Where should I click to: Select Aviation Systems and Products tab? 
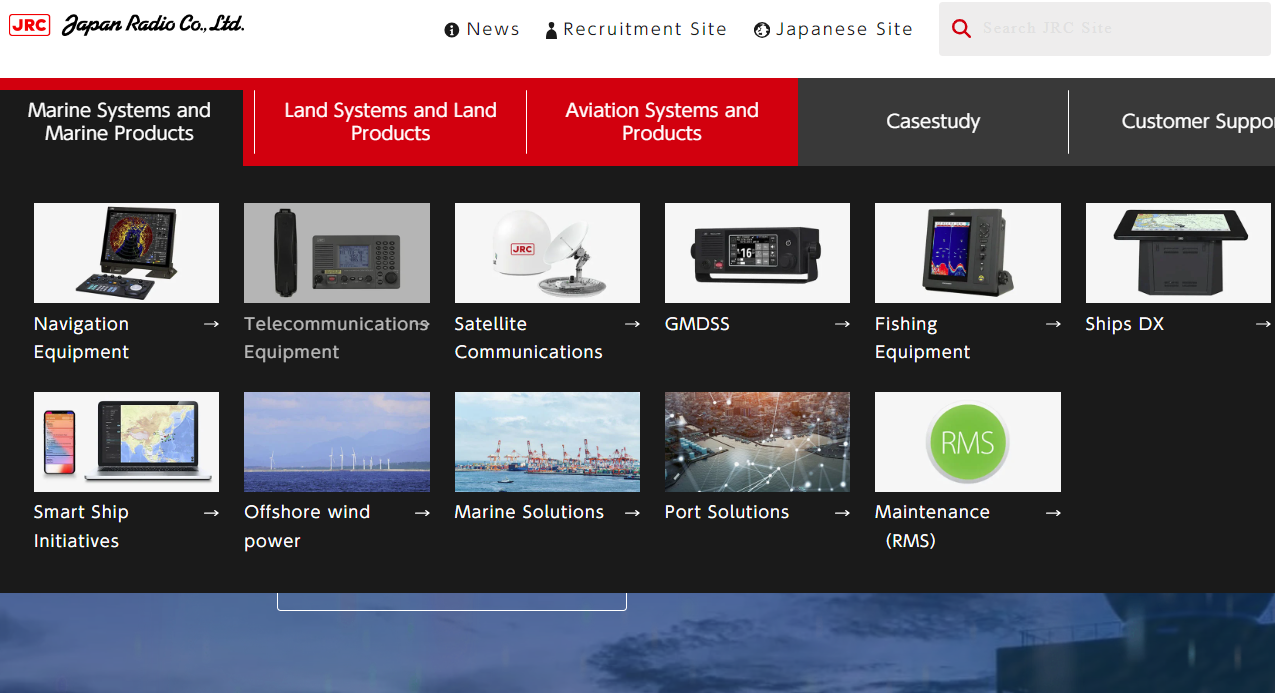(x=662, y=122)
